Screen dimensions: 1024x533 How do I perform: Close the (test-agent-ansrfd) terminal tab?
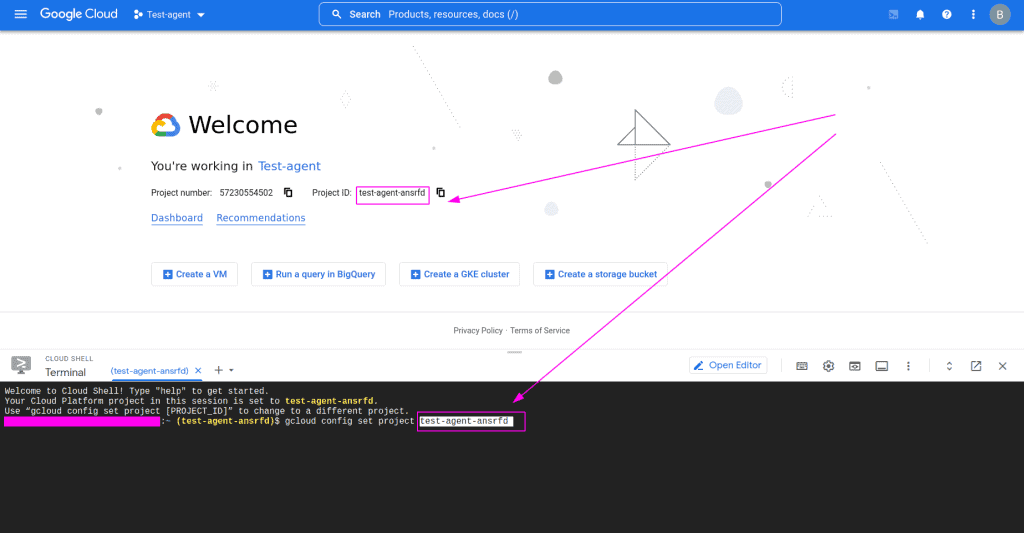tap(198, 370)
